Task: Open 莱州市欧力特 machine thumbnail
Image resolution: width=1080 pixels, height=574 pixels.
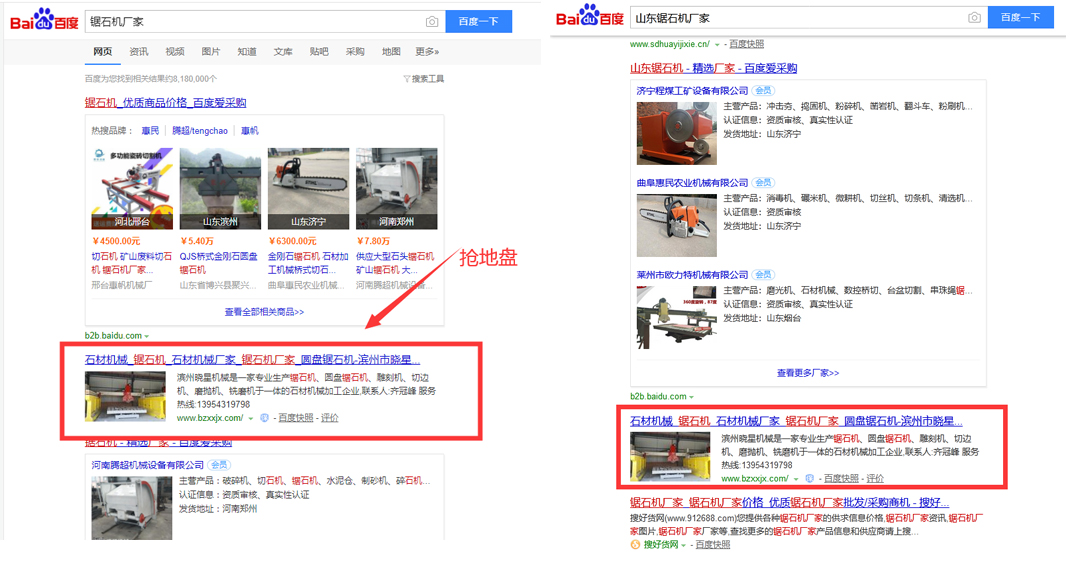Action: [x=676, y=318]
